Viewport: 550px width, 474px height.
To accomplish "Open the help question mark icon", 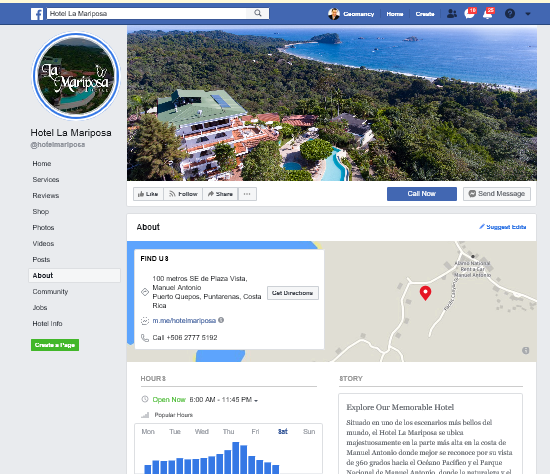I will point(510,14).
